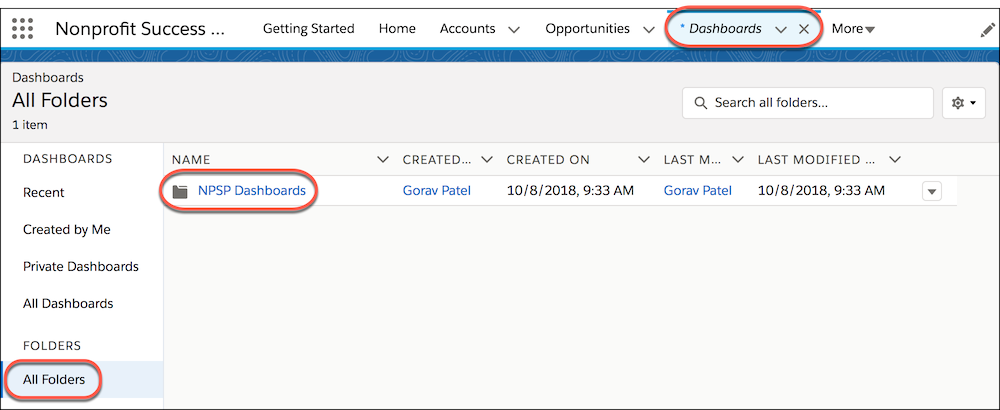This screenshot has width=1000, height=410.
Task: Click the magnifier icon in search box
Action: tap(700, 103)
